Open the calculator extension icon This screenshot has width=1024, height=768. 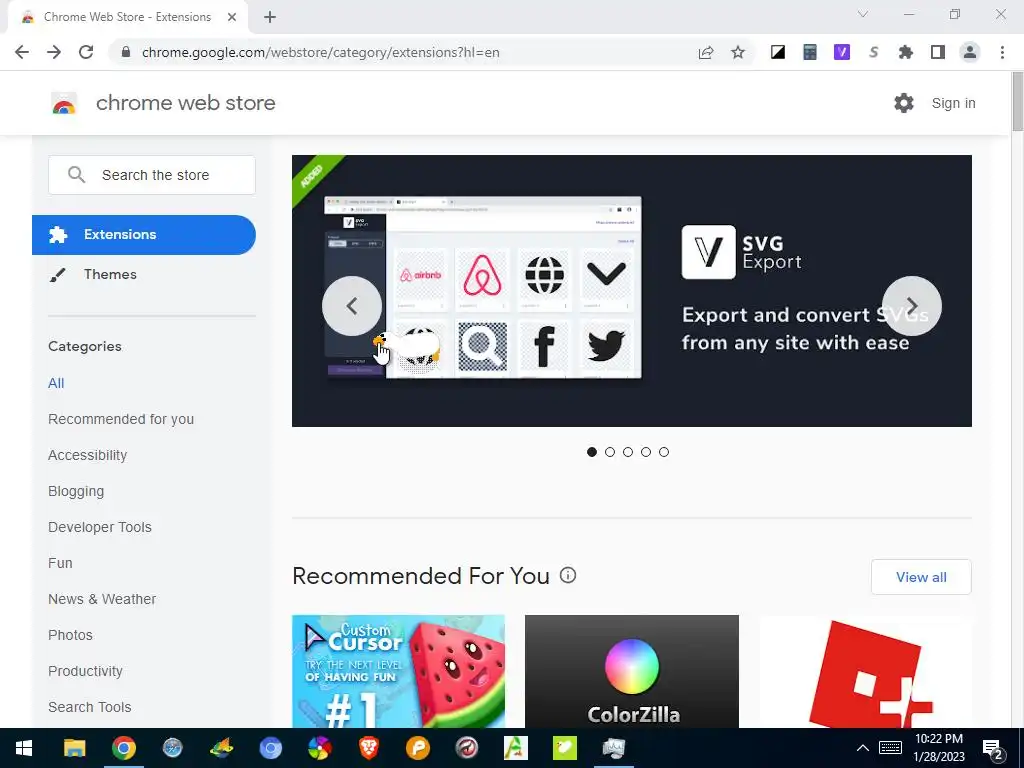810,52
